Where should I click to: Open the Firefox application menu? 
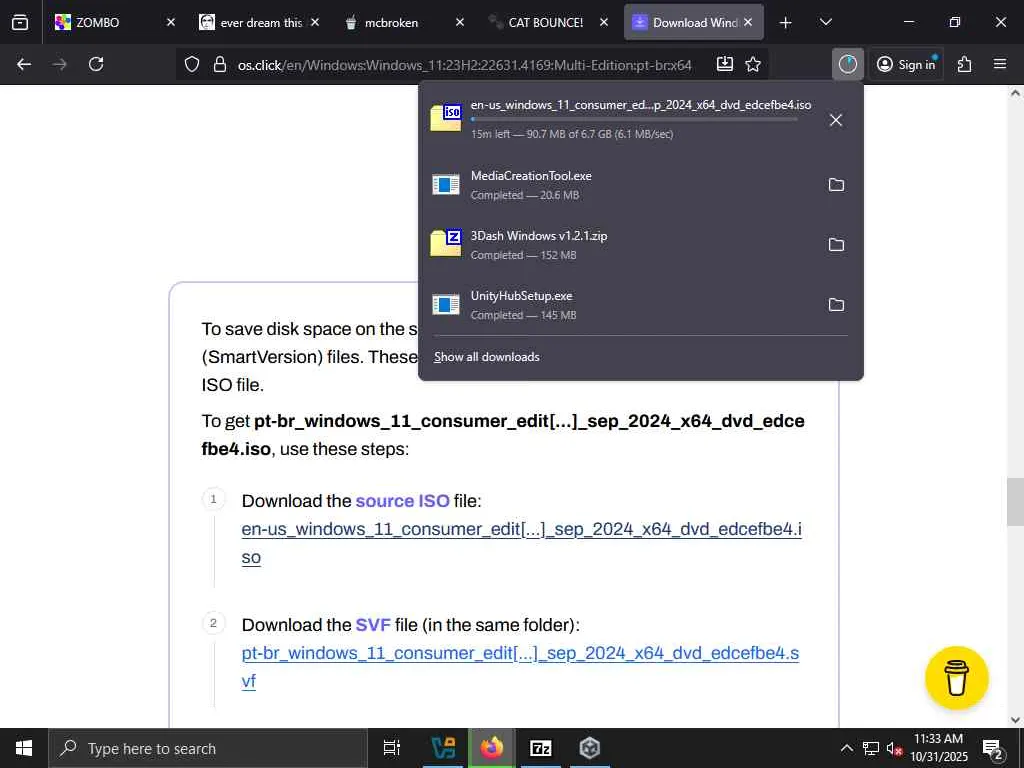(1000, 64)
